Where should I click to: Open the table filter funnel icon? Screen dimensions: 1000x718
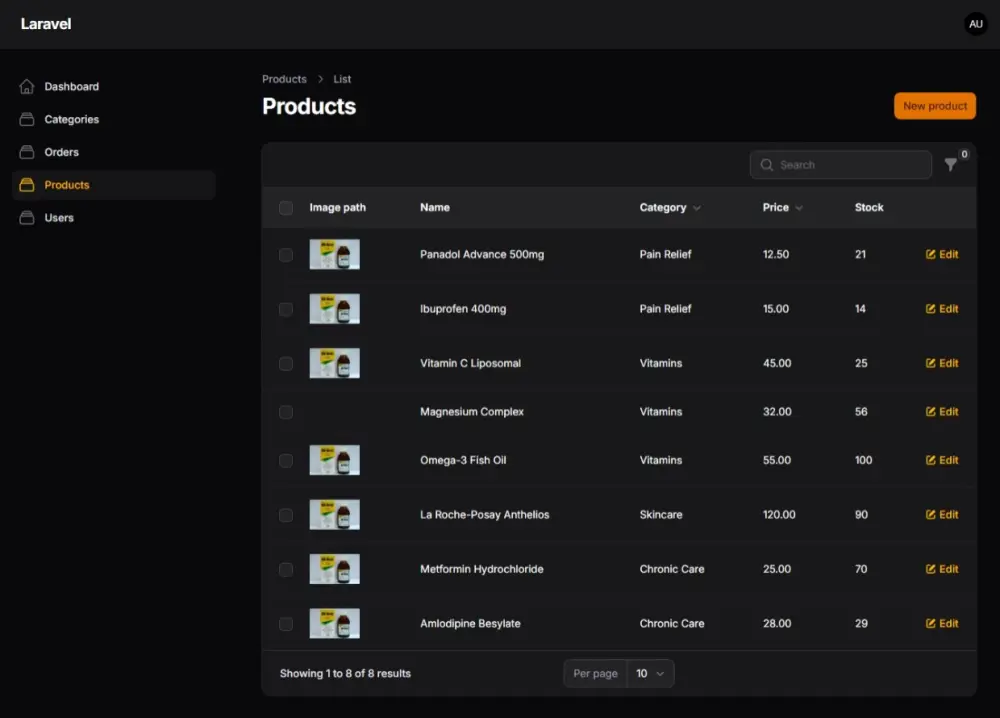951,165
